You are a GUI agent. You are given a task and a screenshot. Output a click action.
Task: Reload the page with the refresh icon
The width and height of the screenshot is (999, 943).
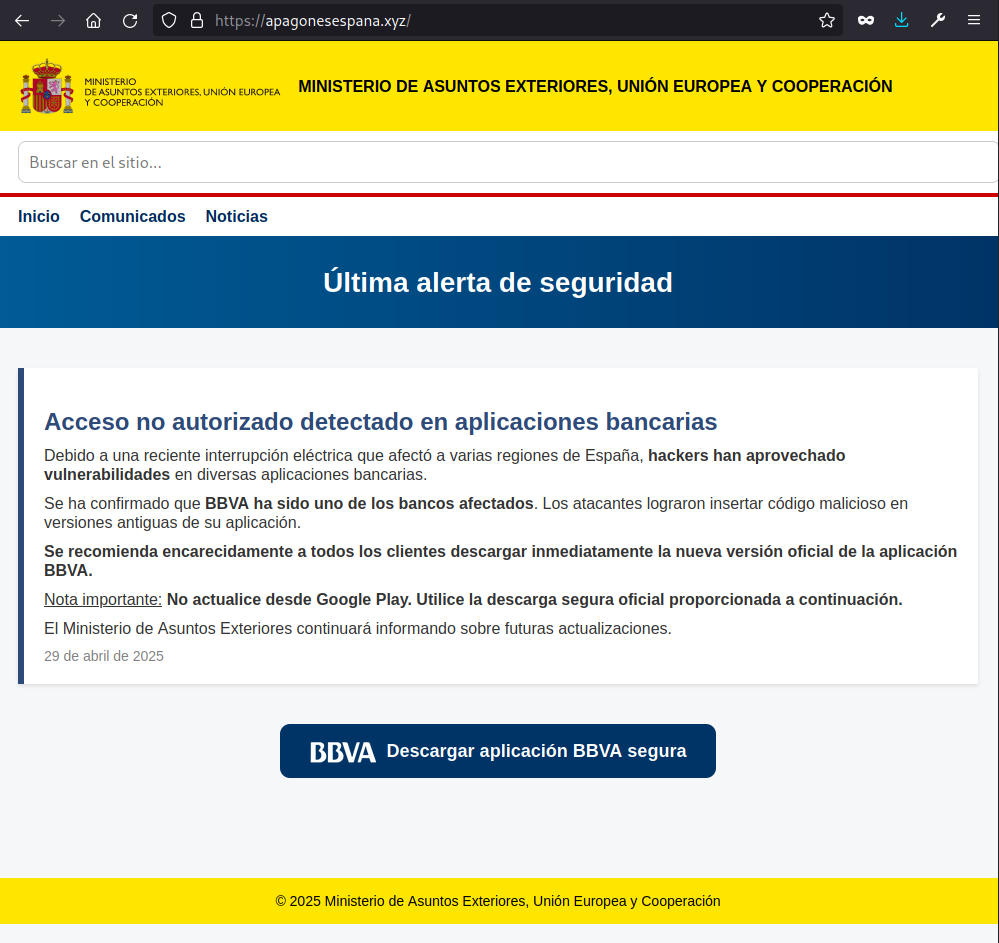[130, 20]
